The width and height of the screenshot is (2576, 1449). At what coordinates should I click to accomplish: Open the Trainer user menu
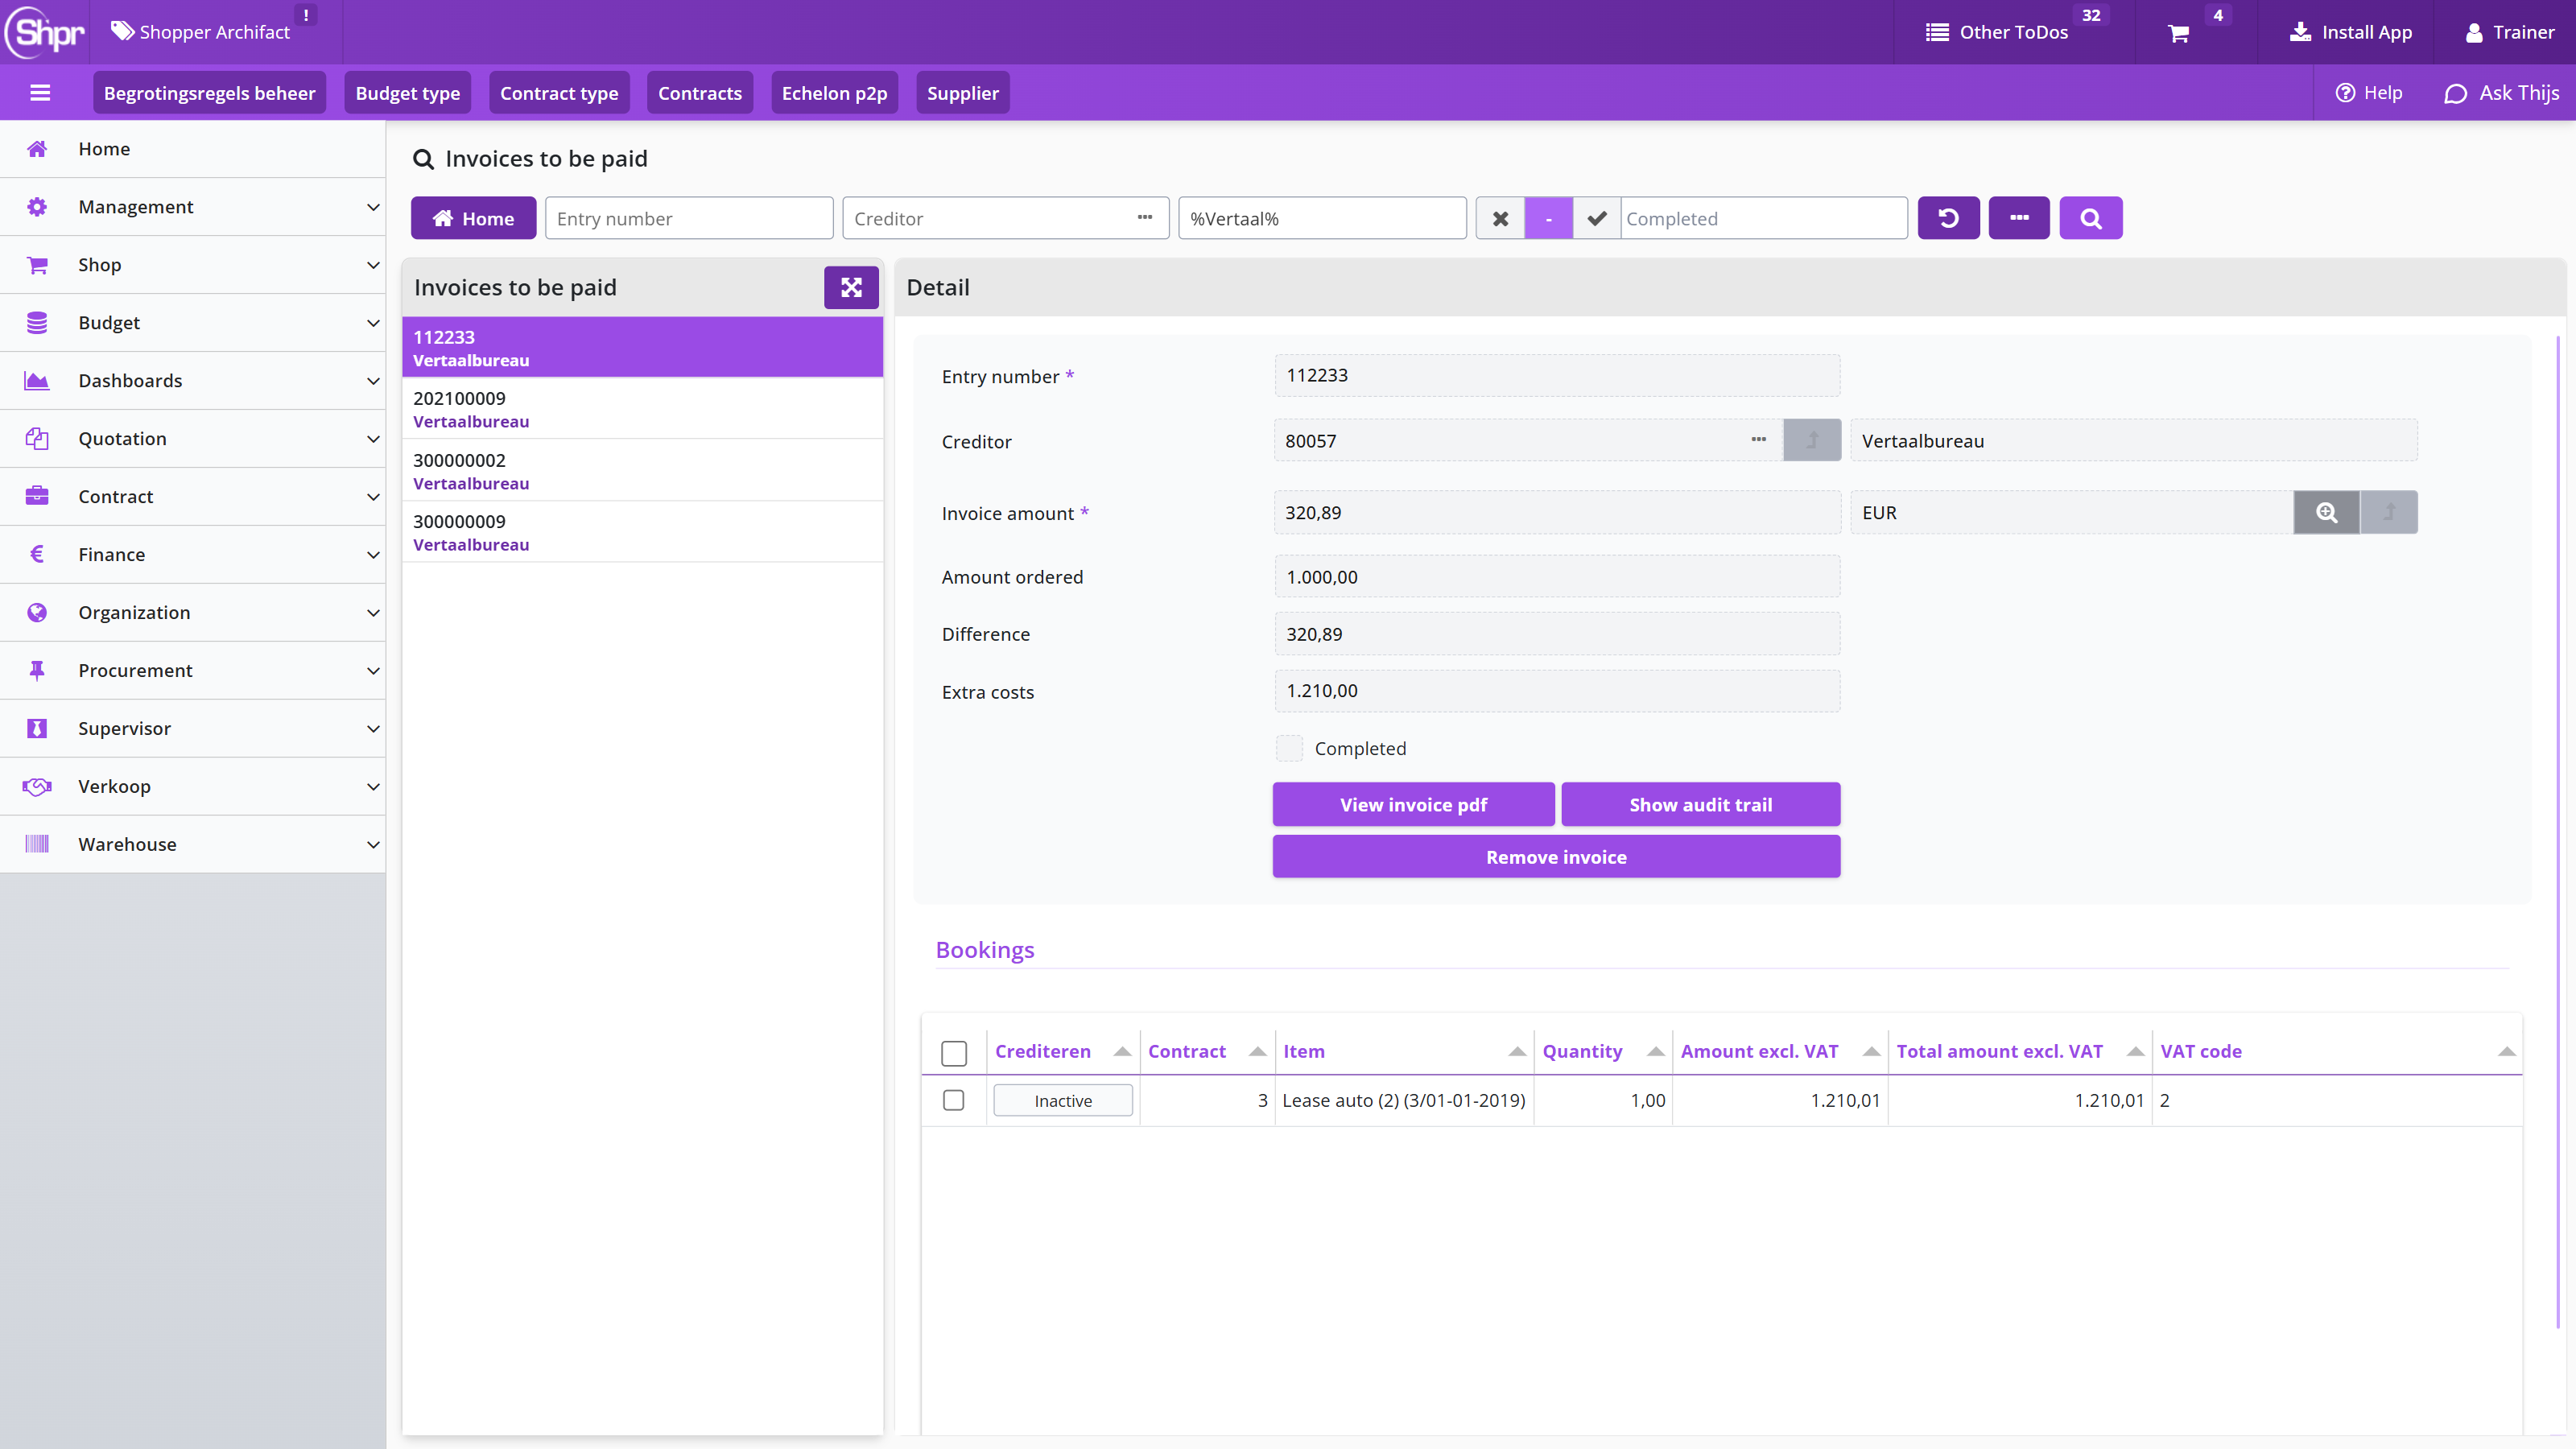[2510, 32]
